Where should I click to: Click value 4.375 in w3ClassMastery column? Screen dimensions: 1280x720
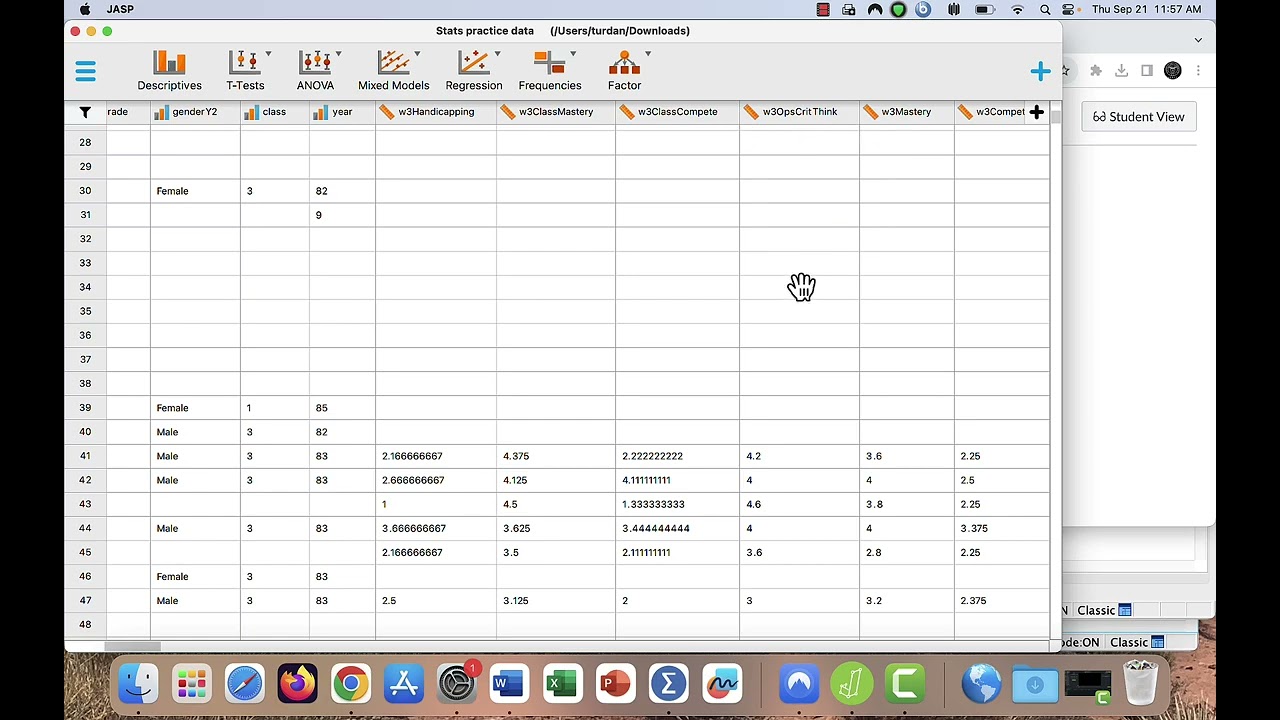[x=516, y=456]
